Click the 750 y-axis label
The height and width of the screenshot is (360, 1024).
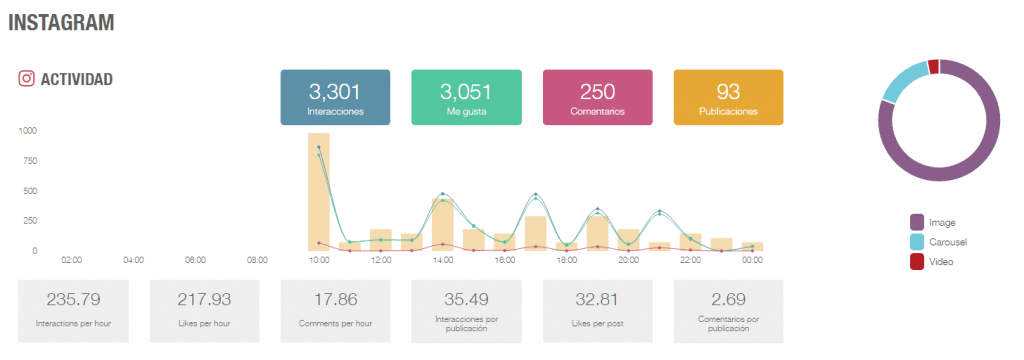point(31,161)
